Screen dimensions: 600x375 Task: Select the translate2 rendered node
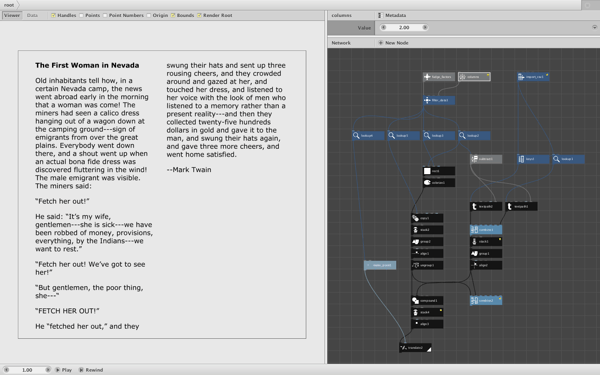tap(415, 348)
